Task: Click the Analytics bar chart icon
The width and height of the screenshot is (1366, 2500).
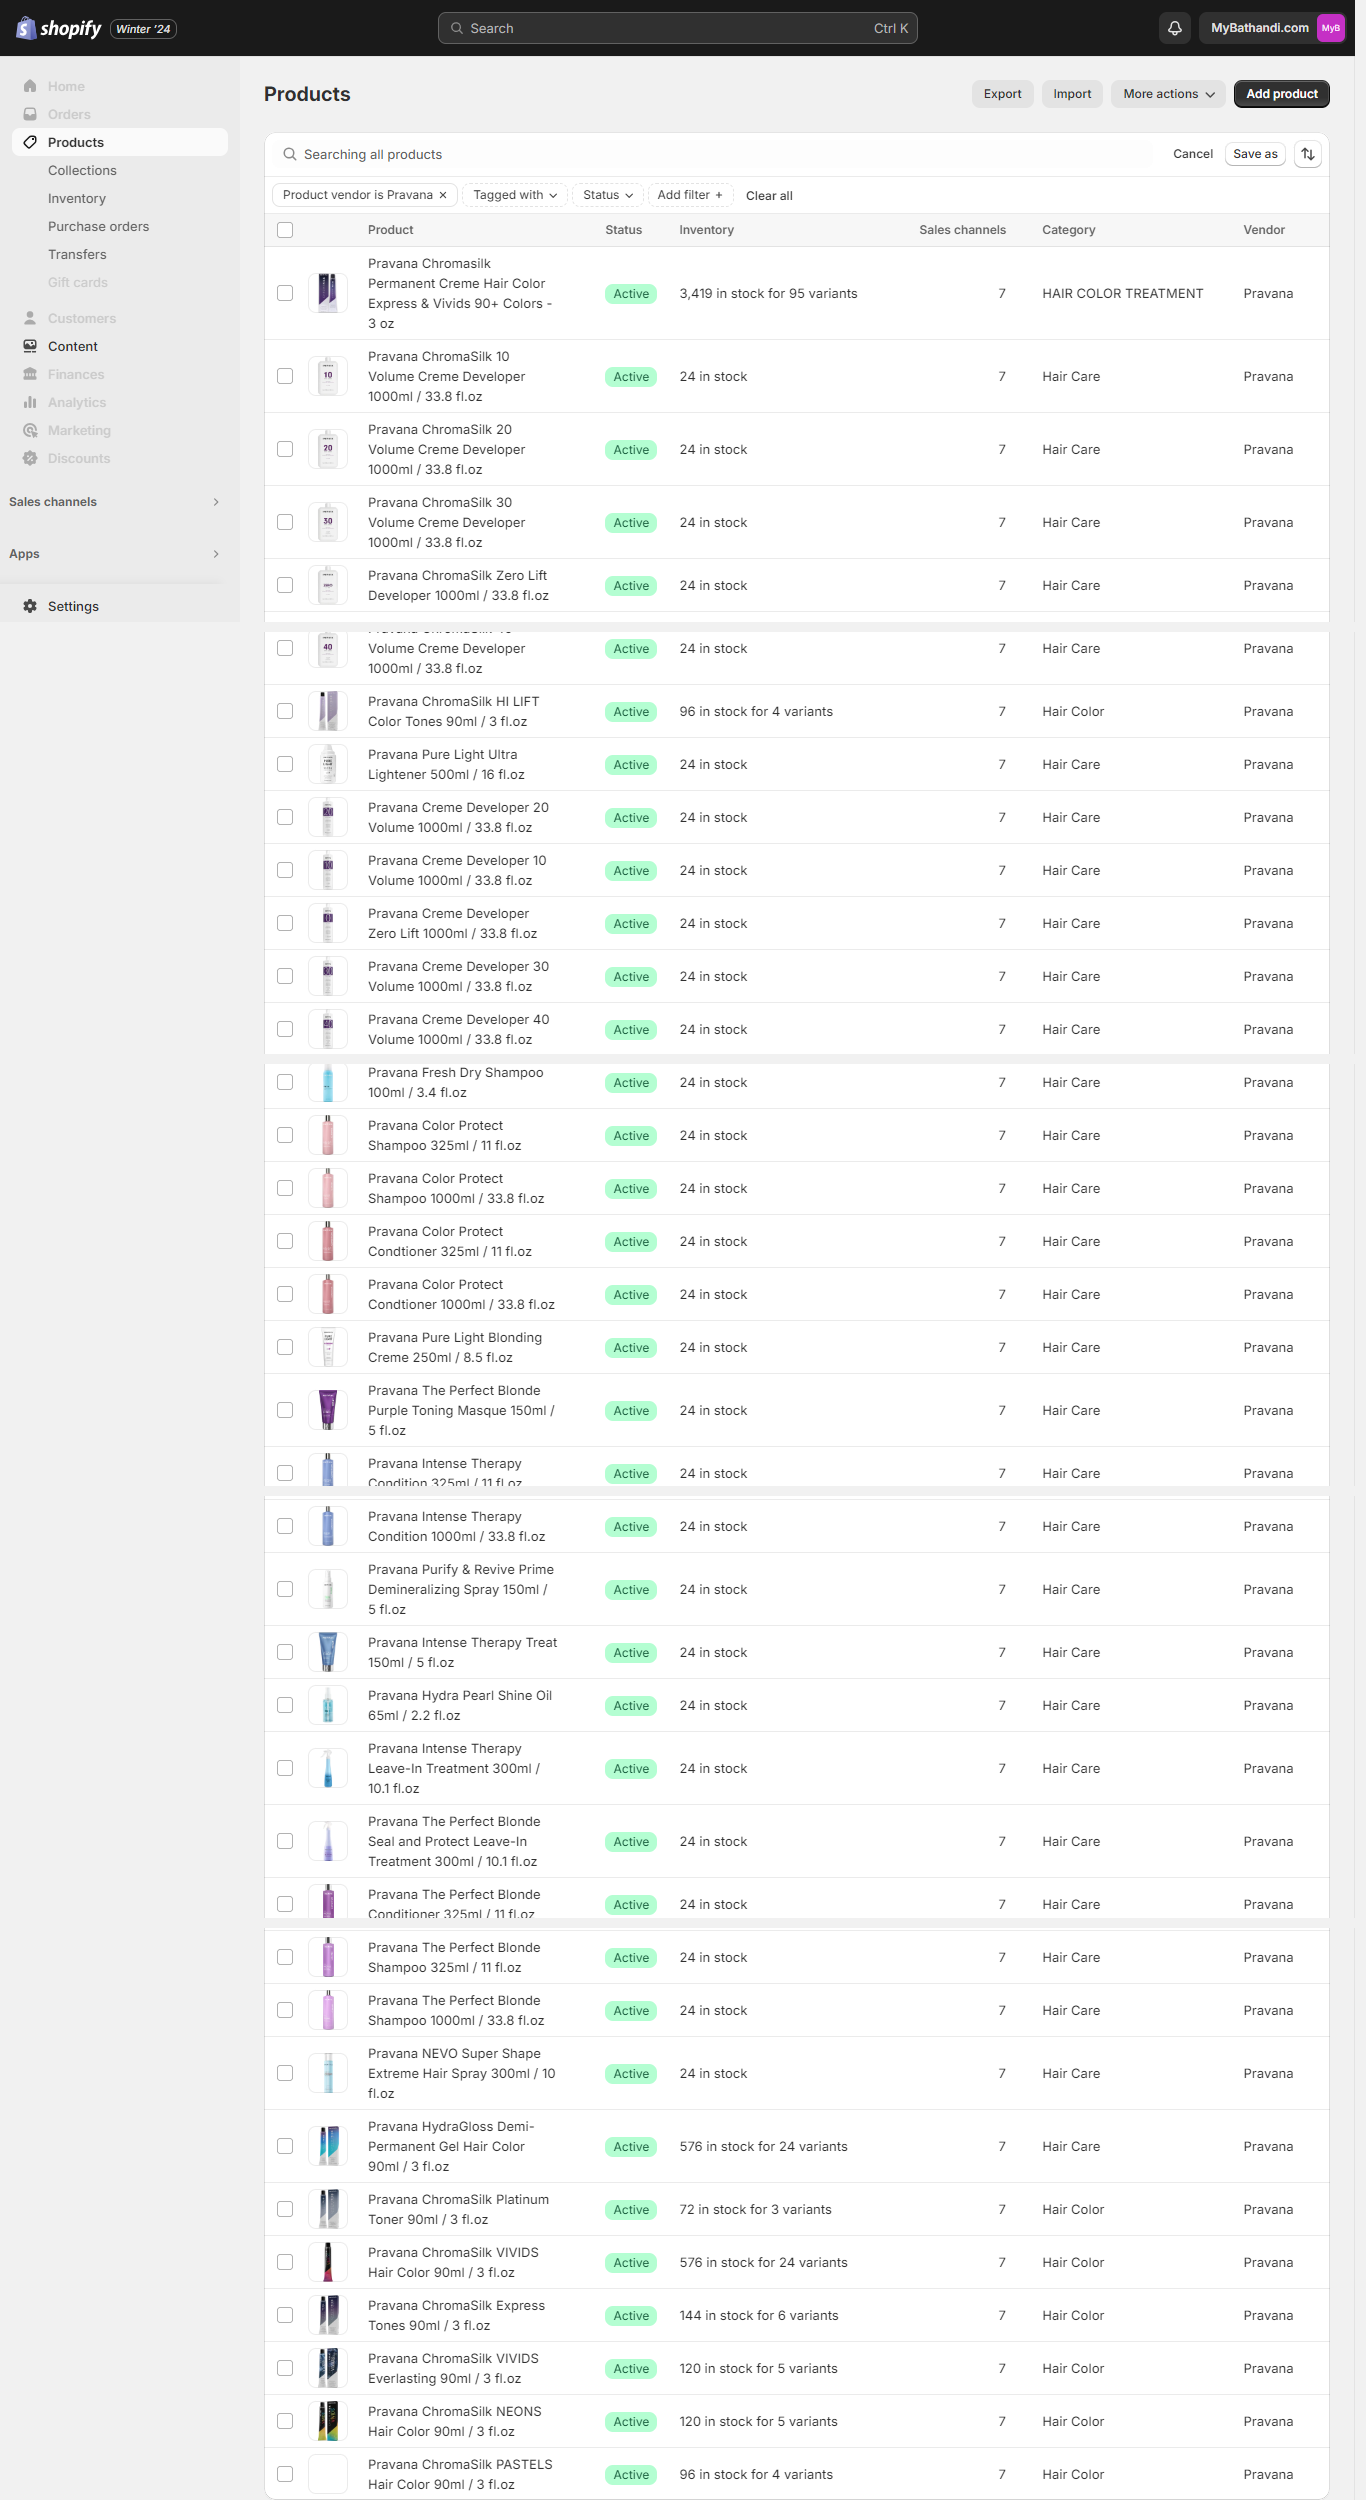Action: (30, 402)
